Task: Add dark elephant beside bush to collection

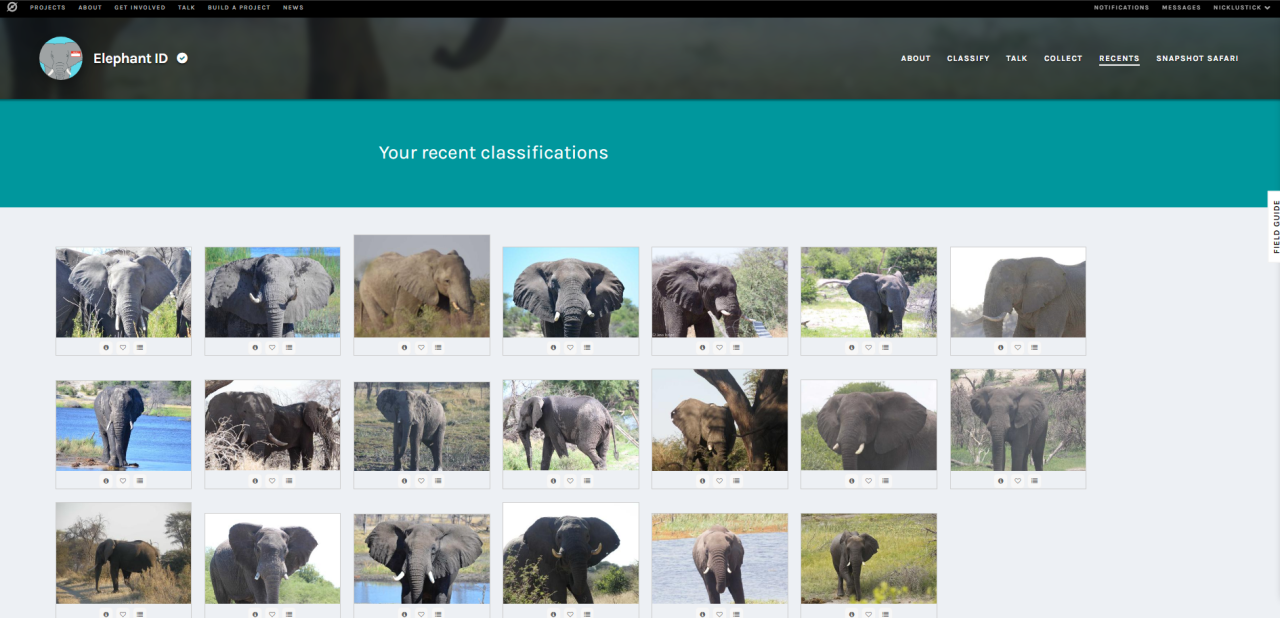Action: (x=736, y=347)
